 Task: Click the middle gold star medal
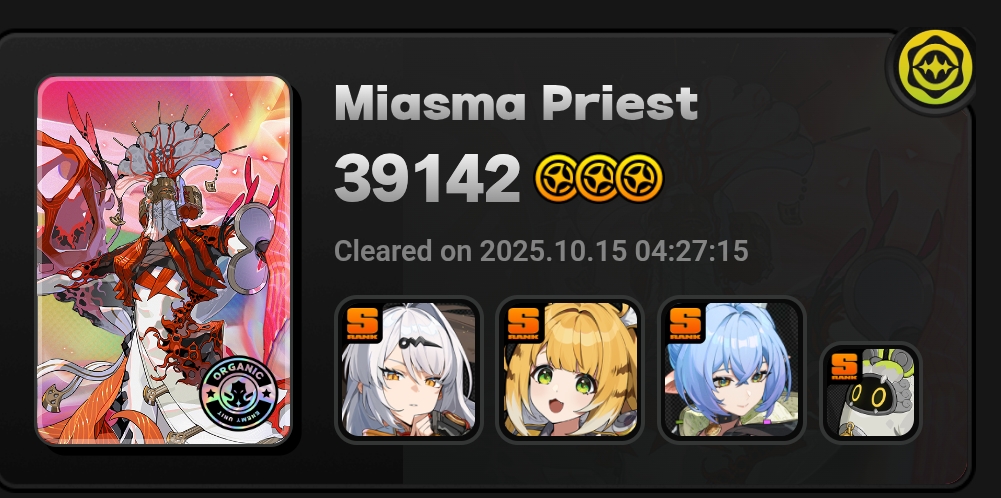[x=598, y=178]
